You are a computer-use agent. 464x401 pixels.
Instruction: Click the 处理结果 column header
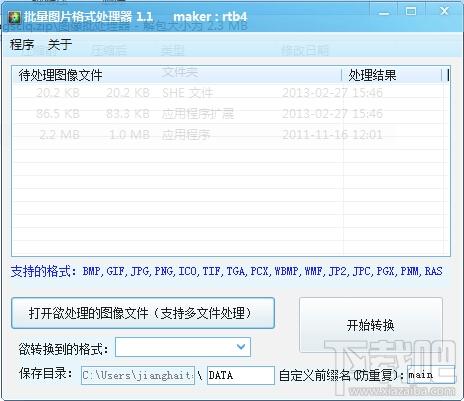(x=392, y=75)
